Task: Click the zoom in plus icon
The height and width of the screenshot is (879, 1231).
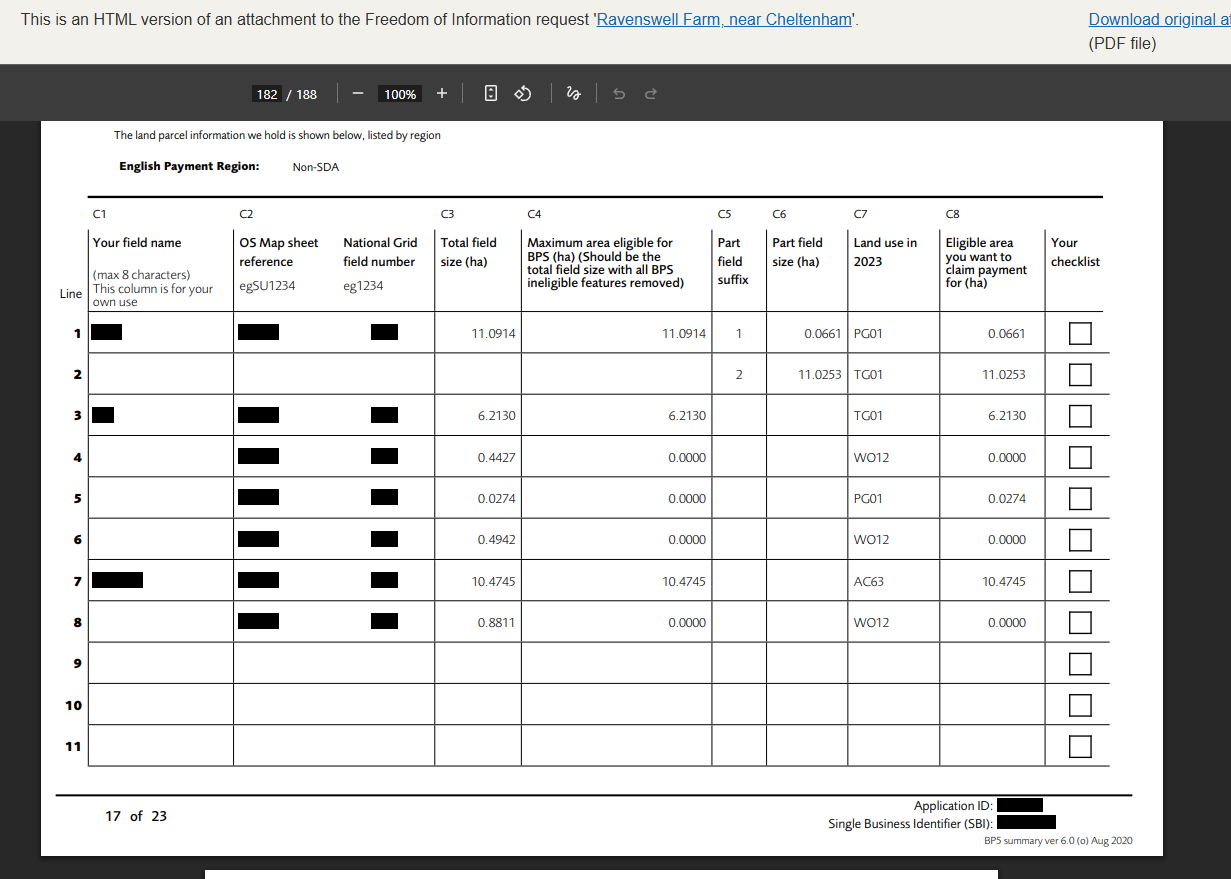Action: point(441,94)
